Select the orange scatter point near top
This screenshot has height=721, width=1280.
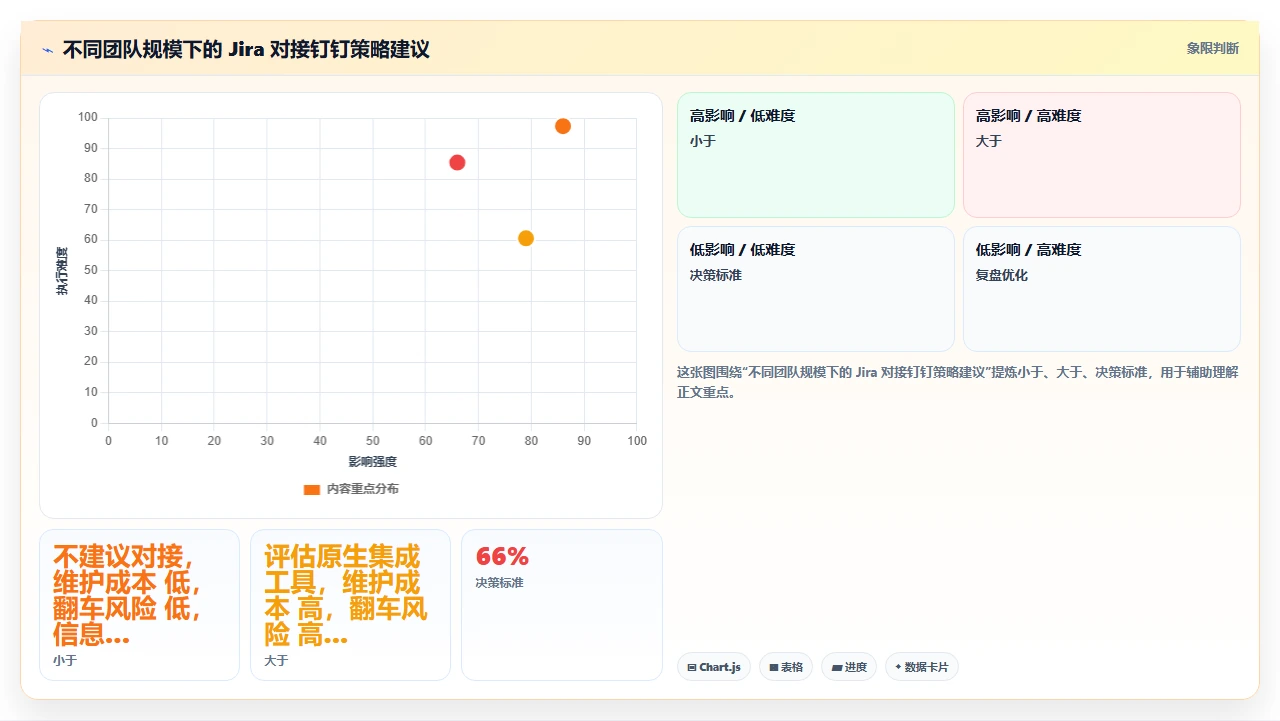(x=563, y=126)
